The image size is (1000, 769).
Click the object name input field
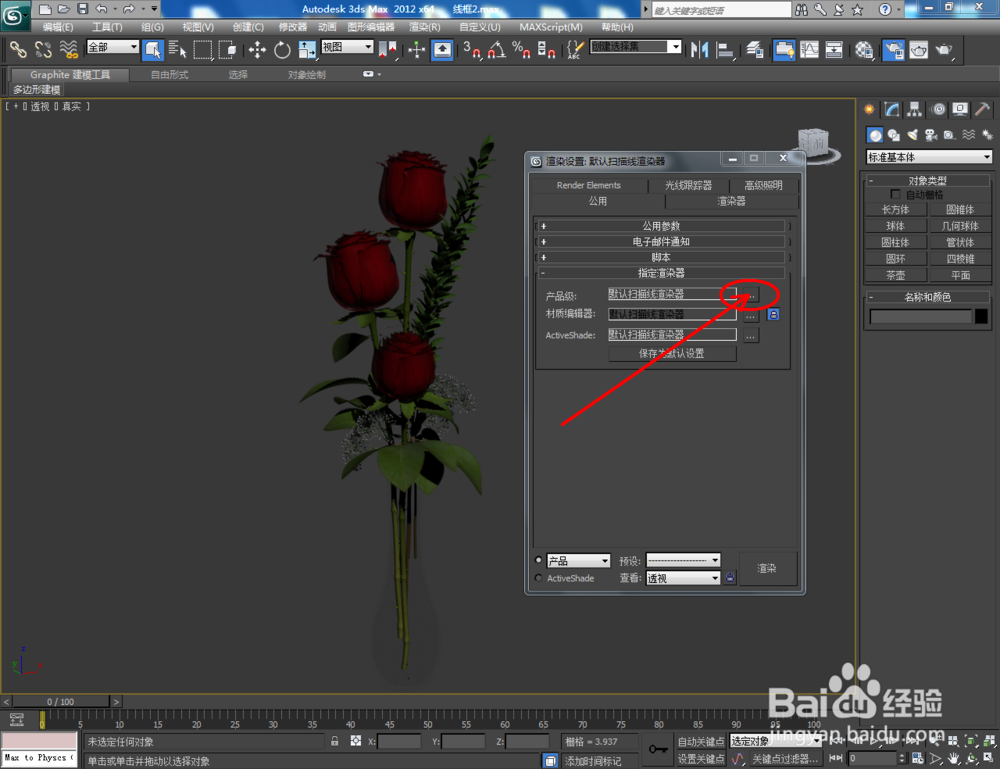(x=920, y=316)
